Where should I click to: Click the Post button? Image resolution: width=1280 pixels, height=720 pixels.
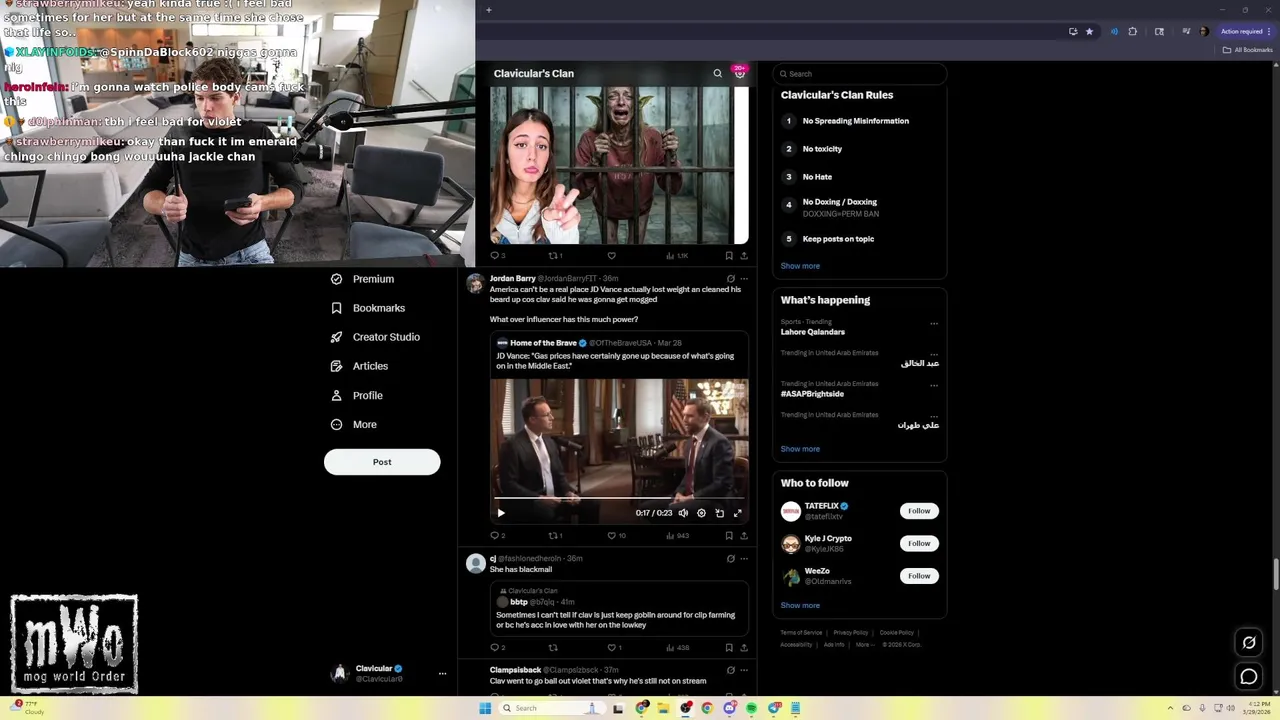(x=382, y=462)
